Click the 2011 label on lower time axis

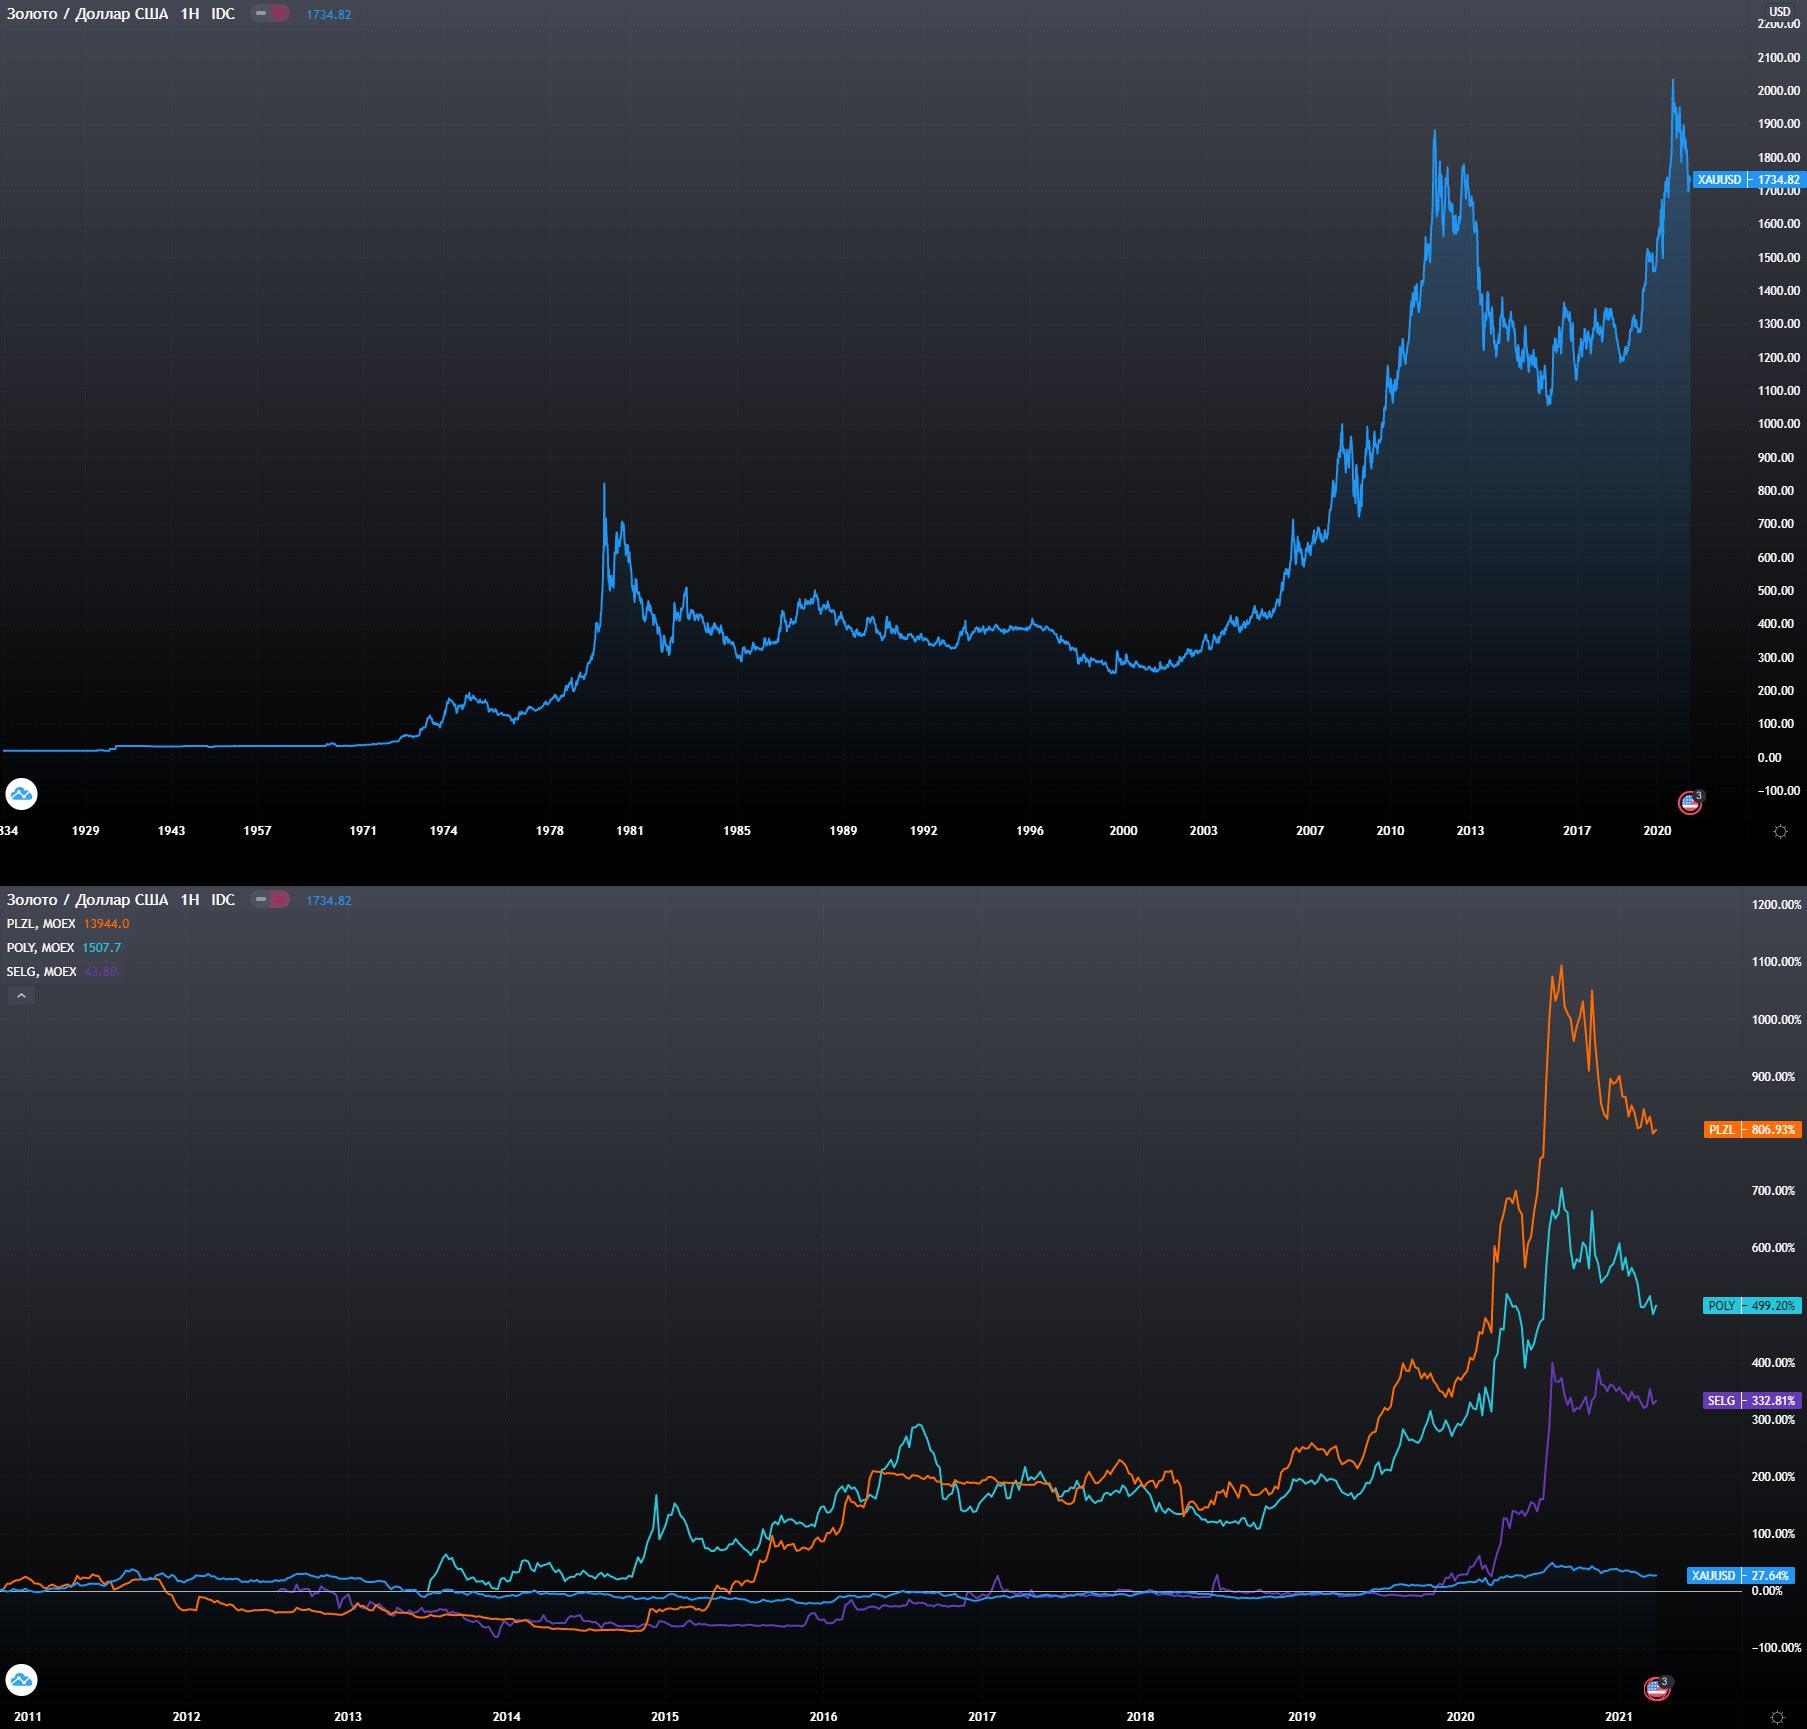click(28, 1717)
